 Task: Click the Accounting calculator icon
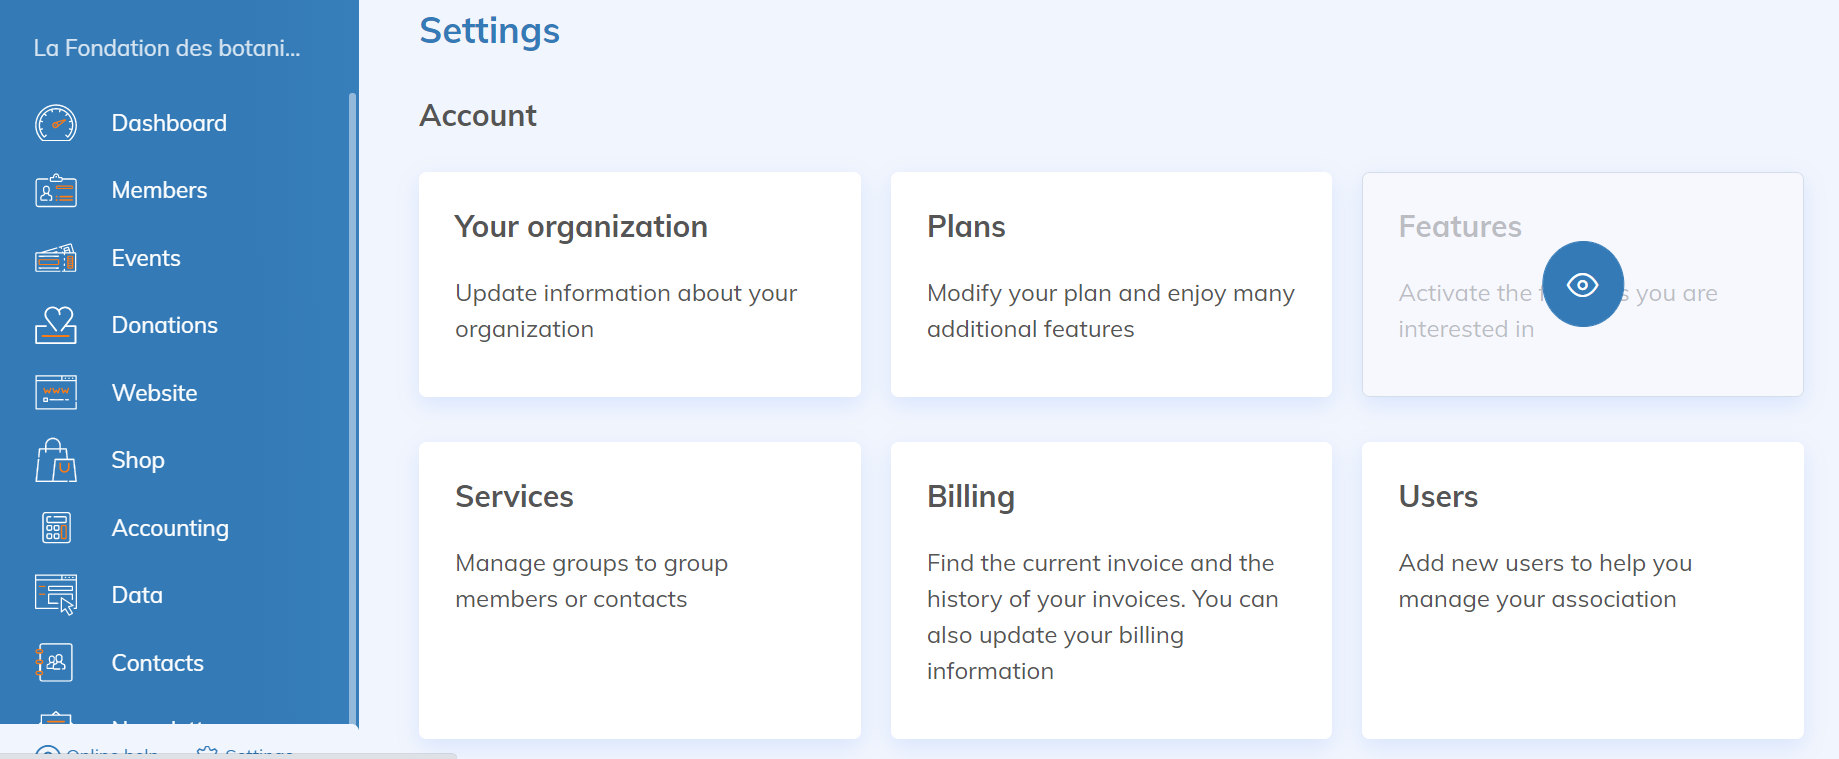pyautogui.click(x=56, y=527)
